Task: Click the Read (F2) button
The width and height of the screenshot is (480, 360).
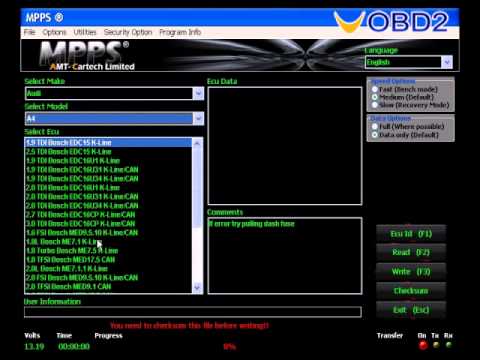Action: click(x=411, y=253)
